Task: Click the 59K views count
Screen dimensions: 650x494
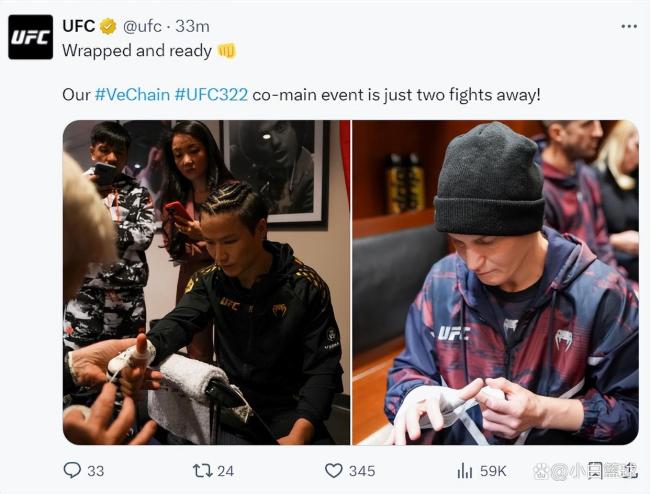Action: pos(493,471)
